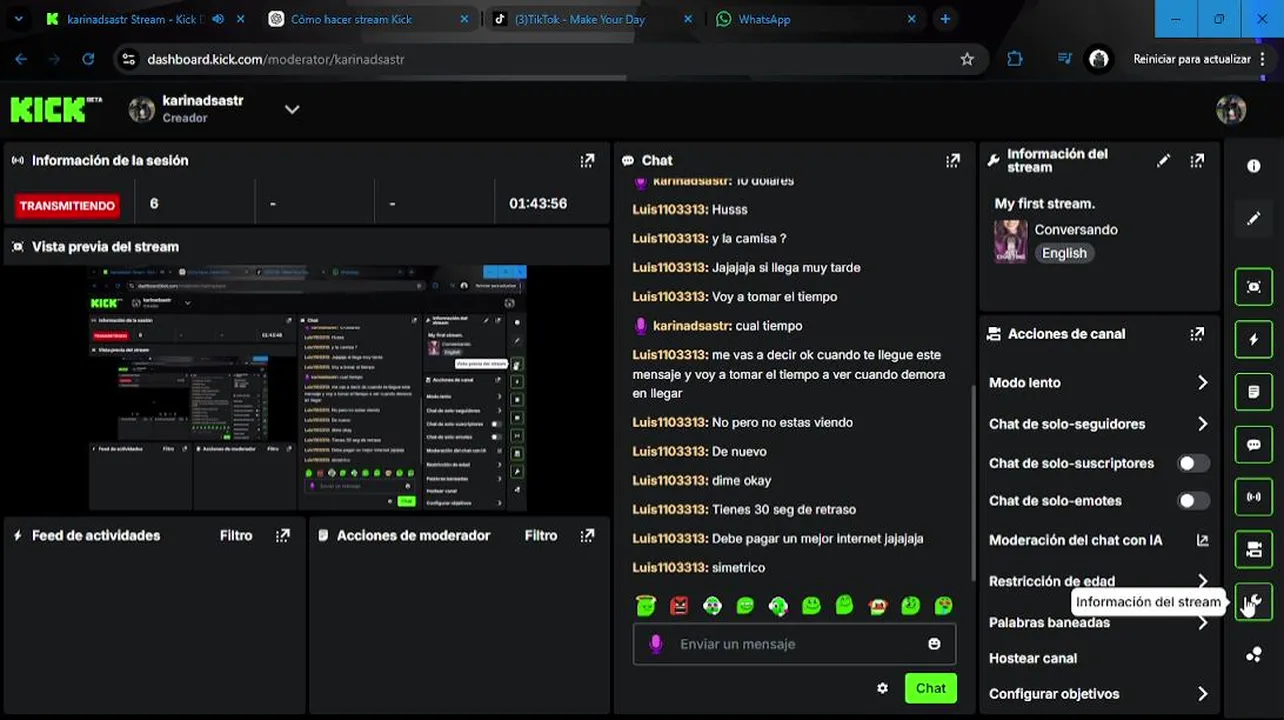Insert the red angry emote

679,605
